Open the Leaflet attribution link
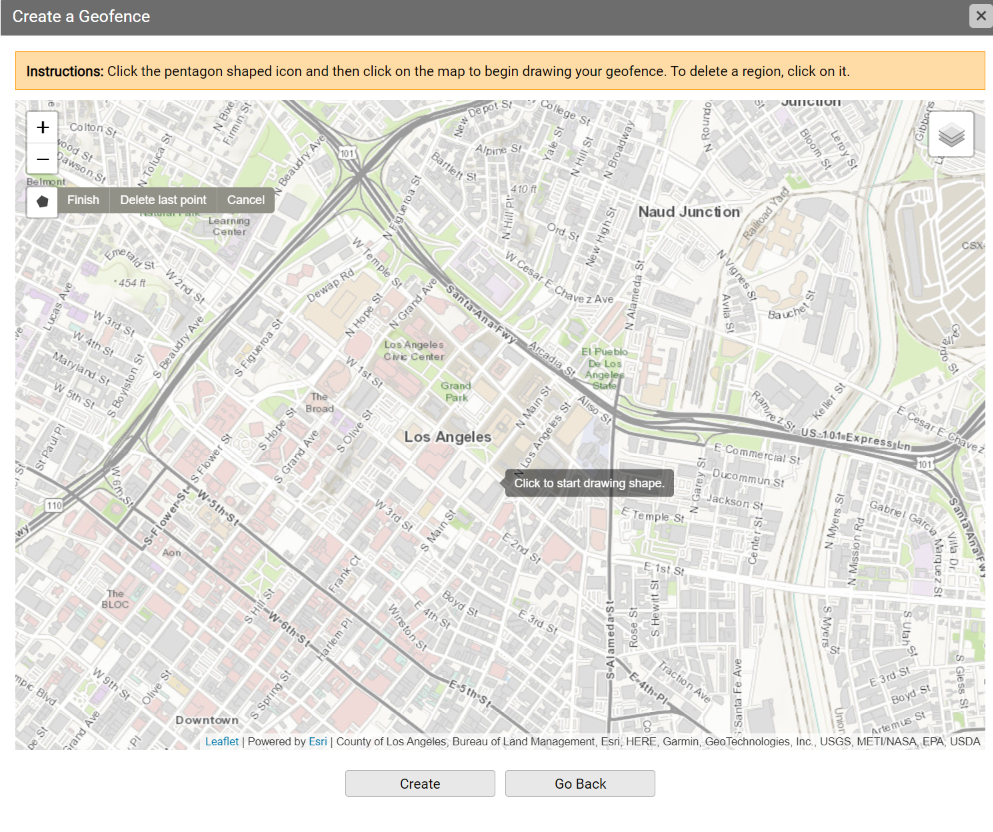This screenshot has height=832, width=993. (222, 741)
